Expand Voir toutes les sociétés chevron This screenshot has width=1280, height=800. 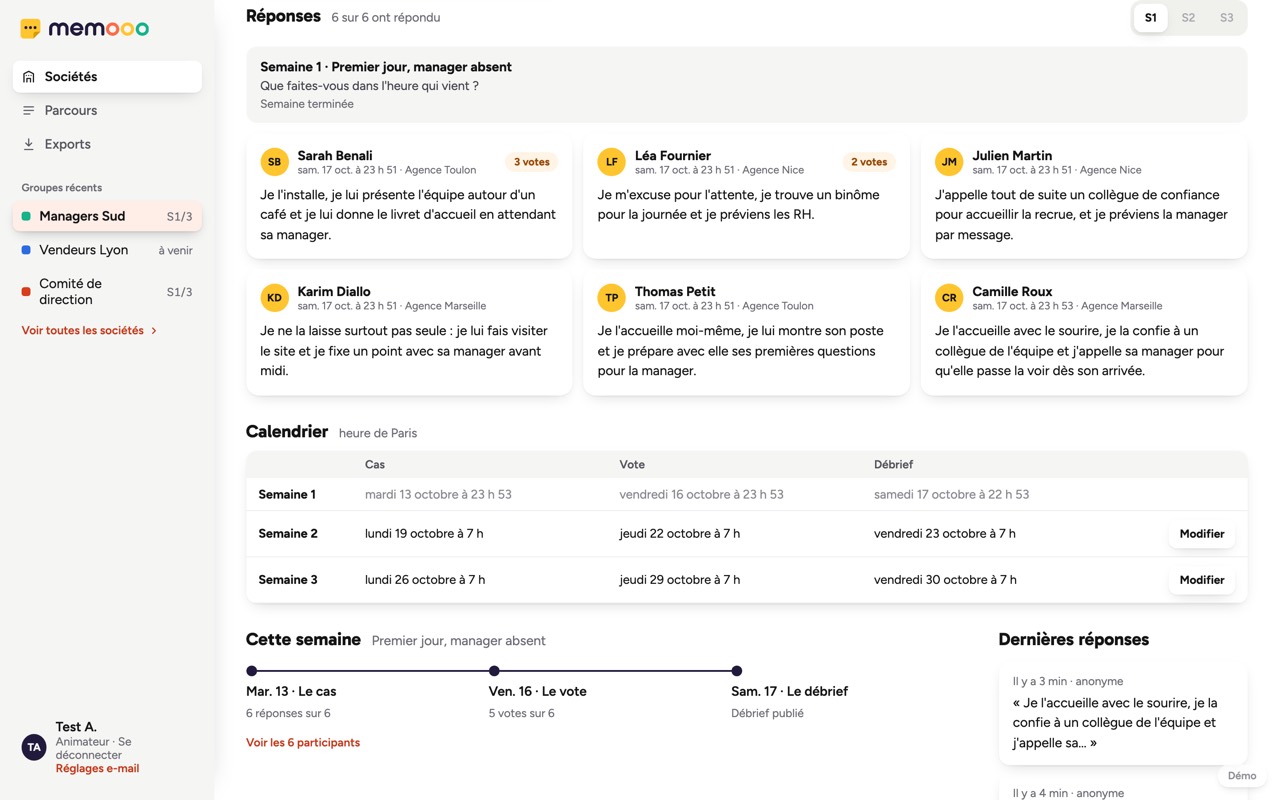(x=154, y=331)
